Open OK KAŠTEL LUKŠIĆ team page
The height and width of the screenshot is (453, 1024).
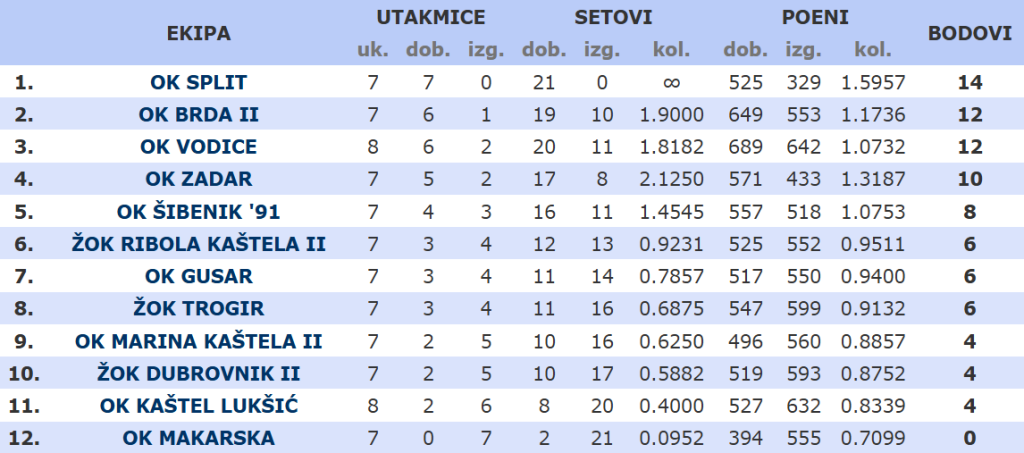click(x=198, y=406)
